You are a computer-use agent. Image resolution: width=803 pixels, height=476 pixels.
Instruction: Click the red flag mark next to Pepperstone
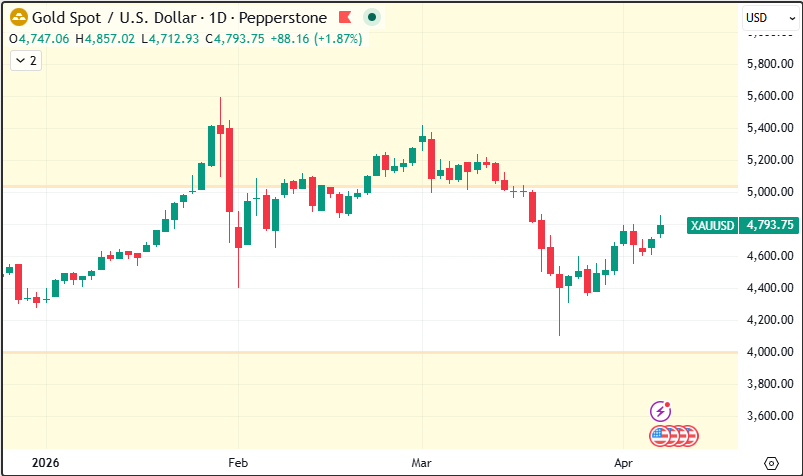coord(344,17)
